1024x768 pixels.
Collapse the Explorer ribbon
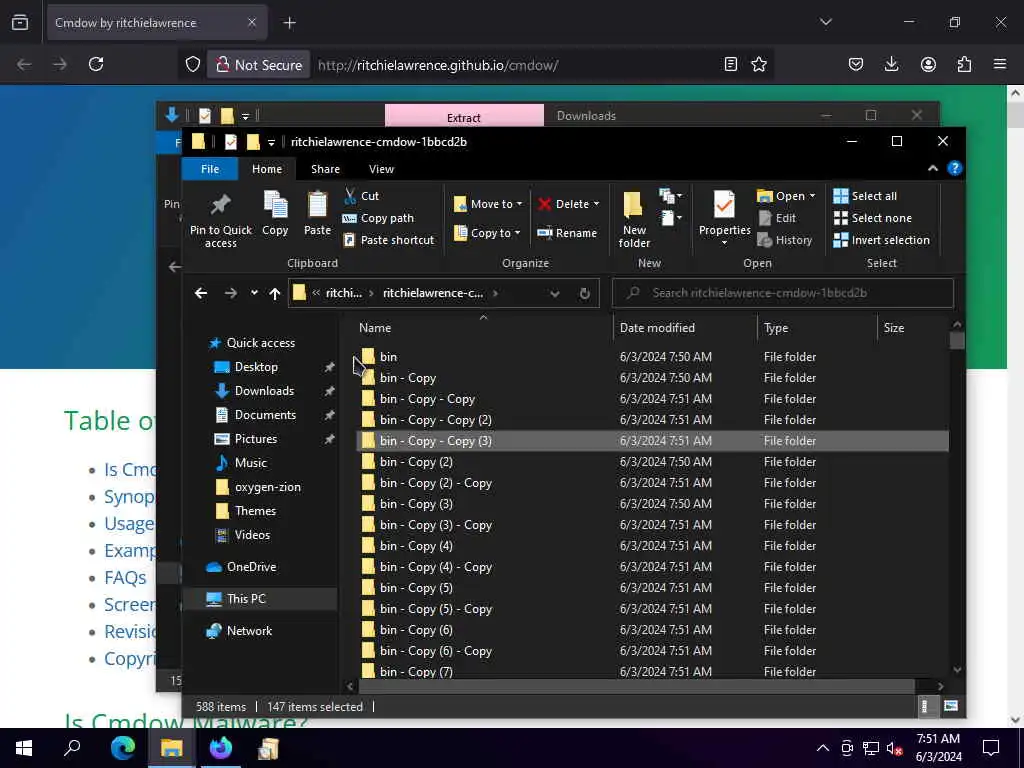933,168
